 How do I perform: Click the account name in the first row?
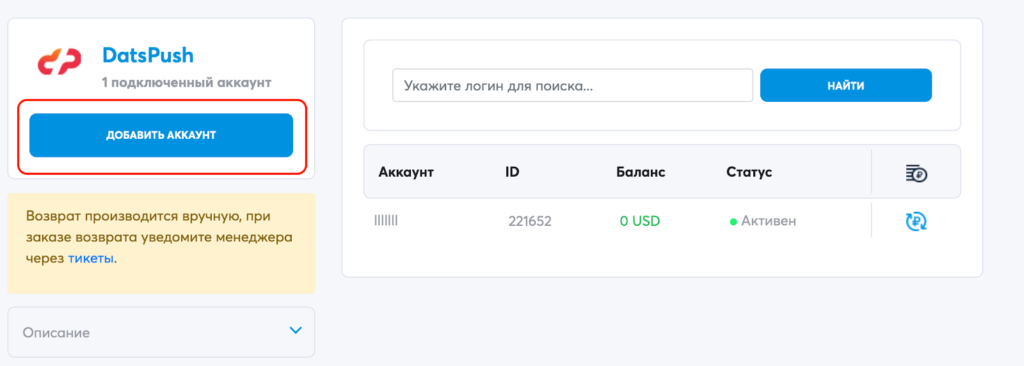[386, 221]
